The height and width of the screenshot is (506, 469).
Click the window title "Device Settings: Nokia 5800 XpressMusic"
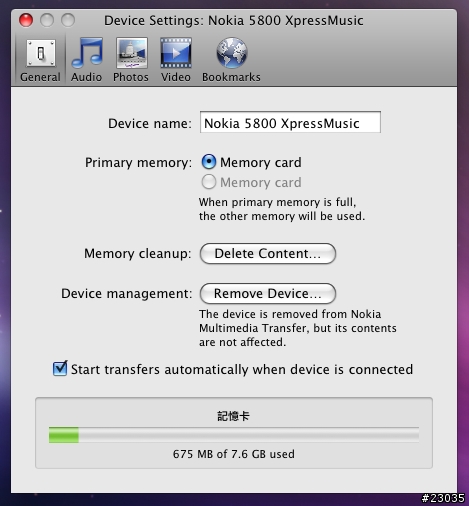(234, 20)
